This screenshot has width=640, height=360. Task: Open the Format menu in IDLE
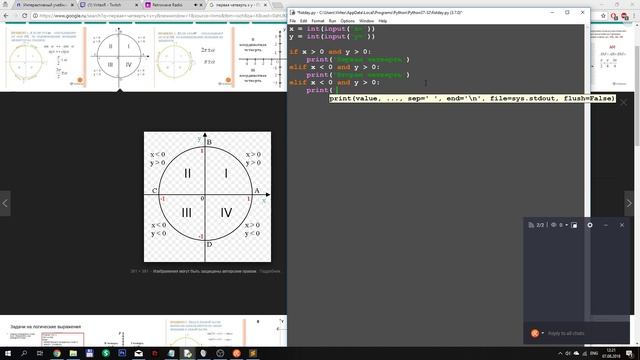[318, 21]
